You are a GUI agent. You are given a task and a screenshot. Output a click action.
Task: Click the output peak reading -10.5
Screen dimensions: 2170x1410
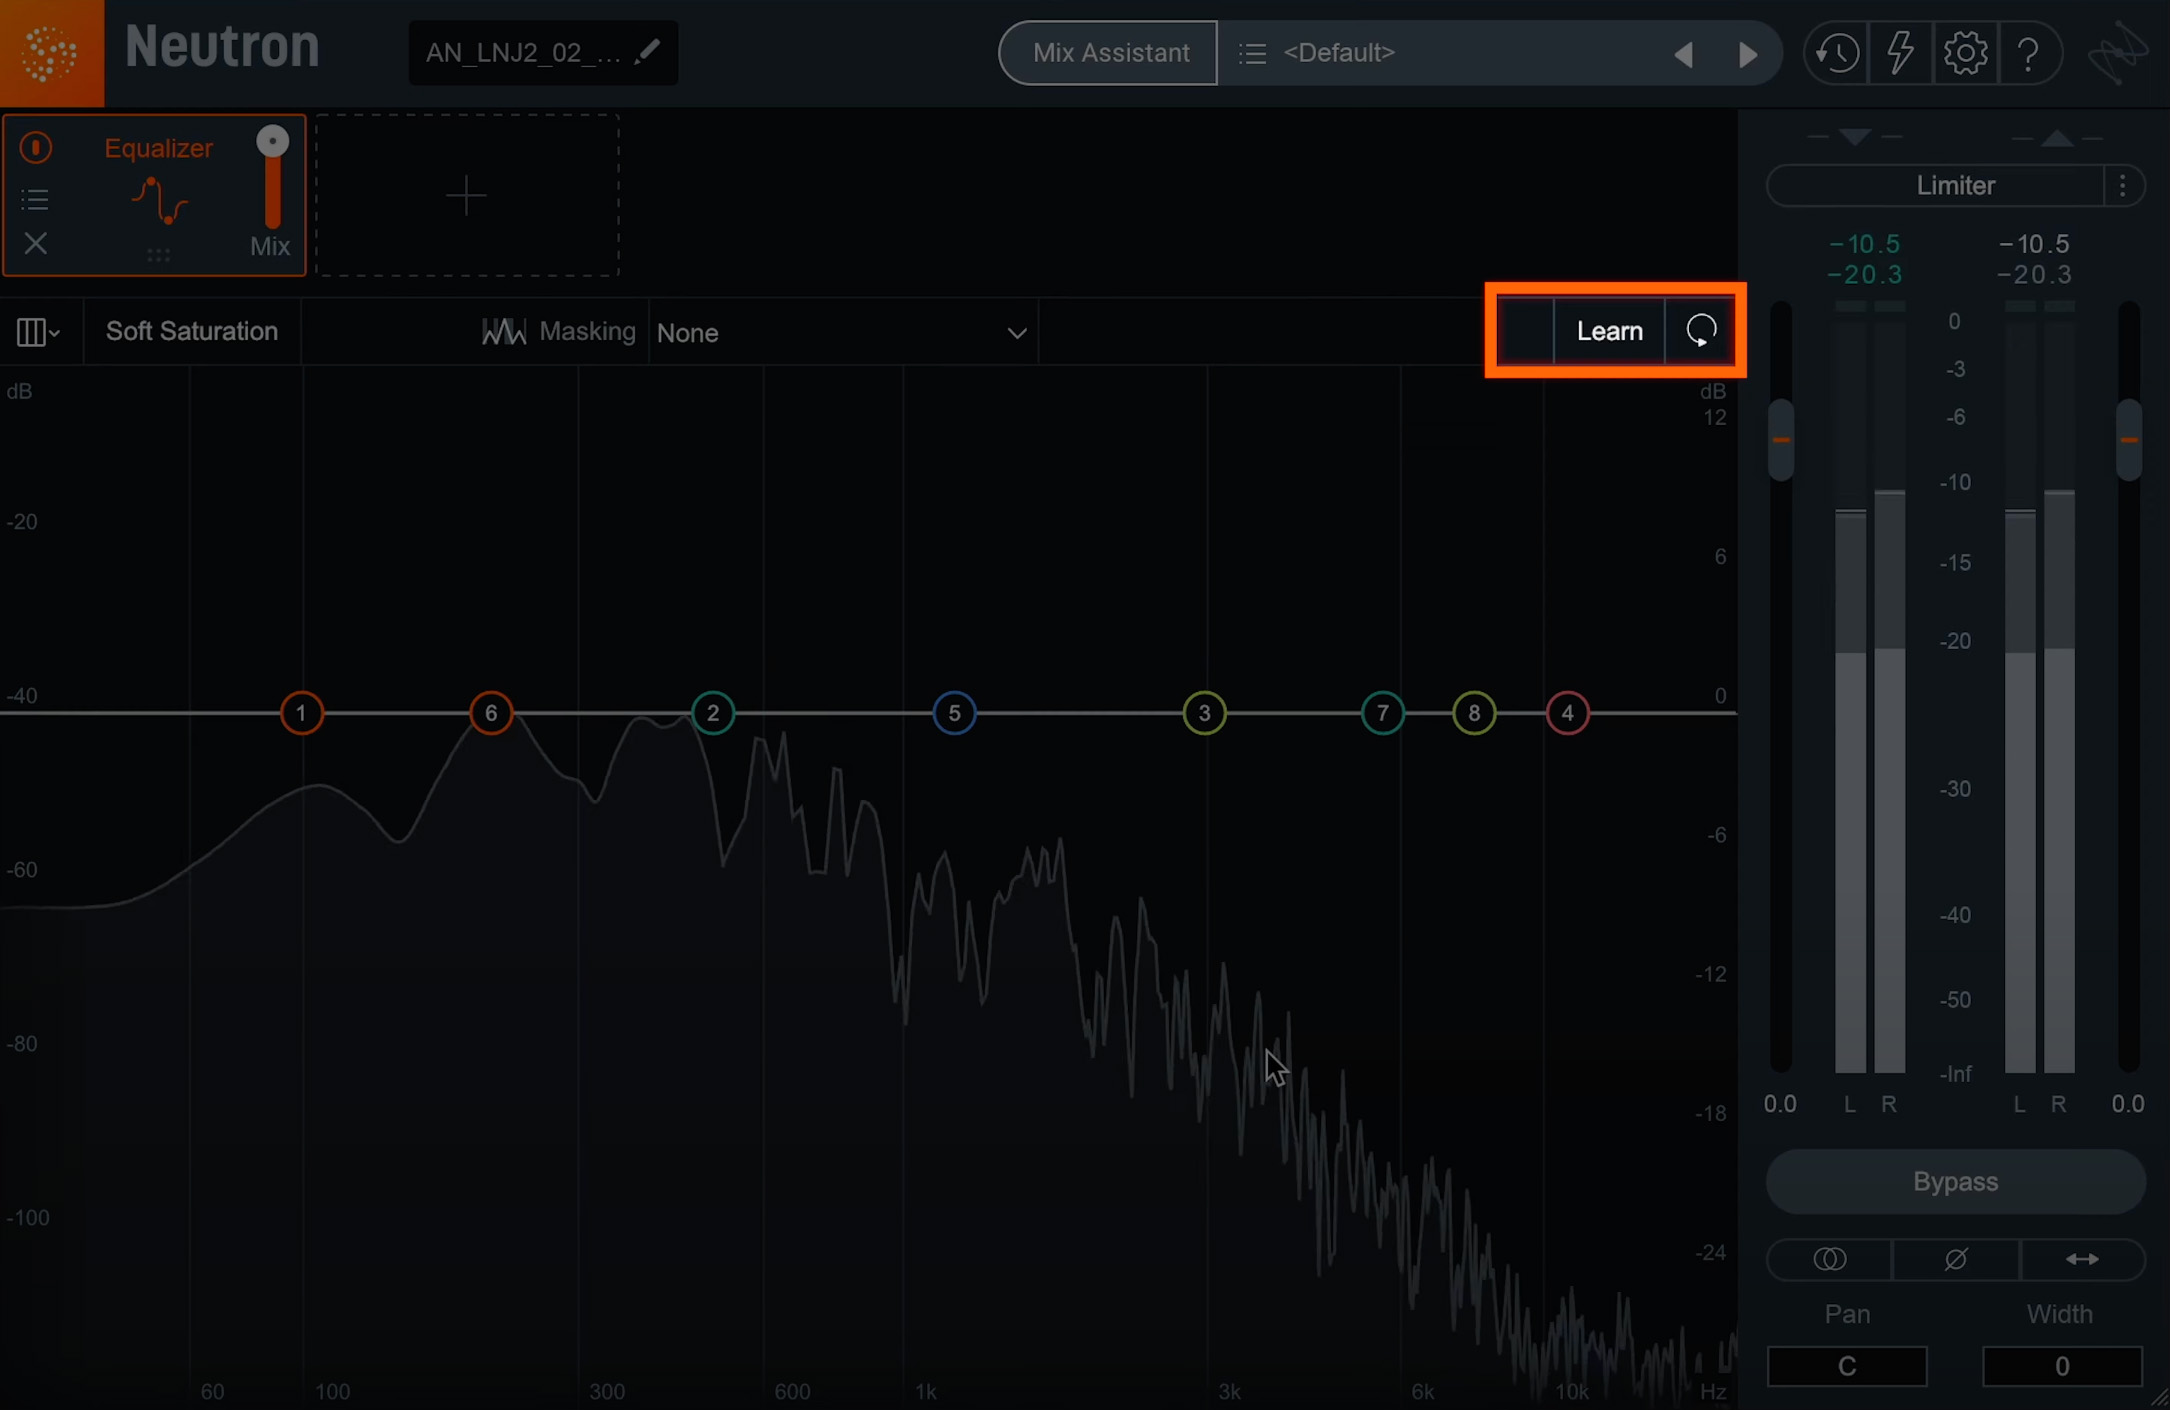2034,244
